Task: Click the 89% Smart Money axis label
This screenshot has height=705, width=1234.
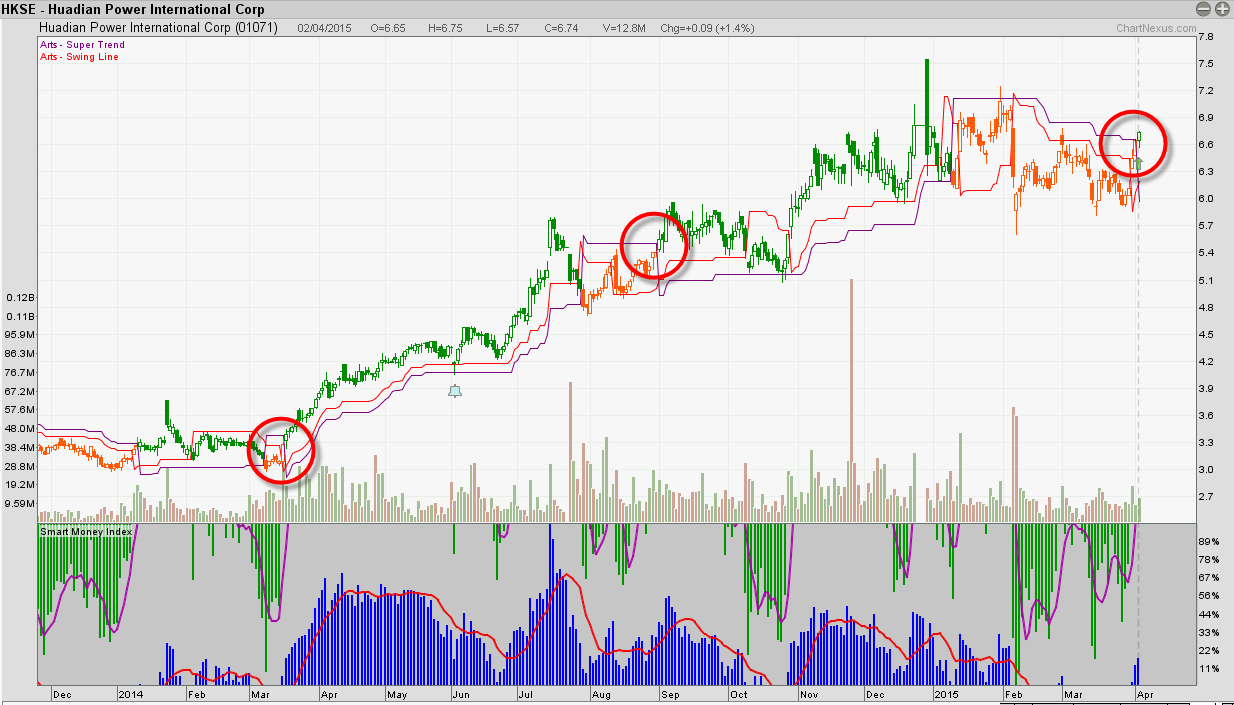Action: [1207, 541]
